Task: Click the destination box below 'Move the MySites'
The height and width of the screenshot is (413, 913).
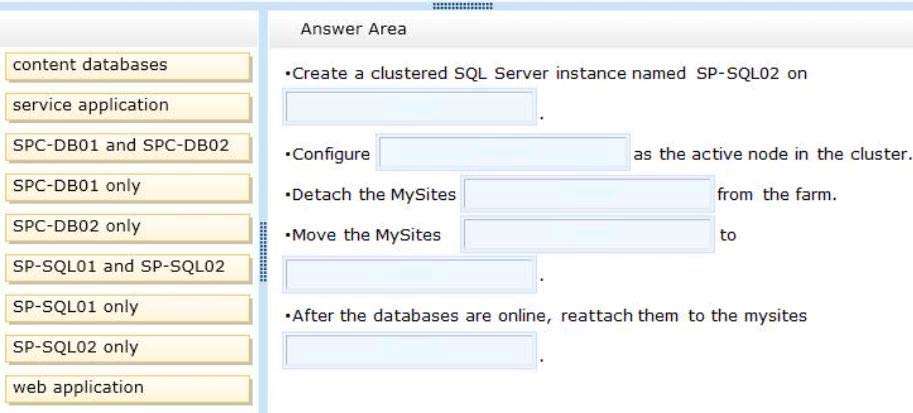Action: click(x=410, y=275)
